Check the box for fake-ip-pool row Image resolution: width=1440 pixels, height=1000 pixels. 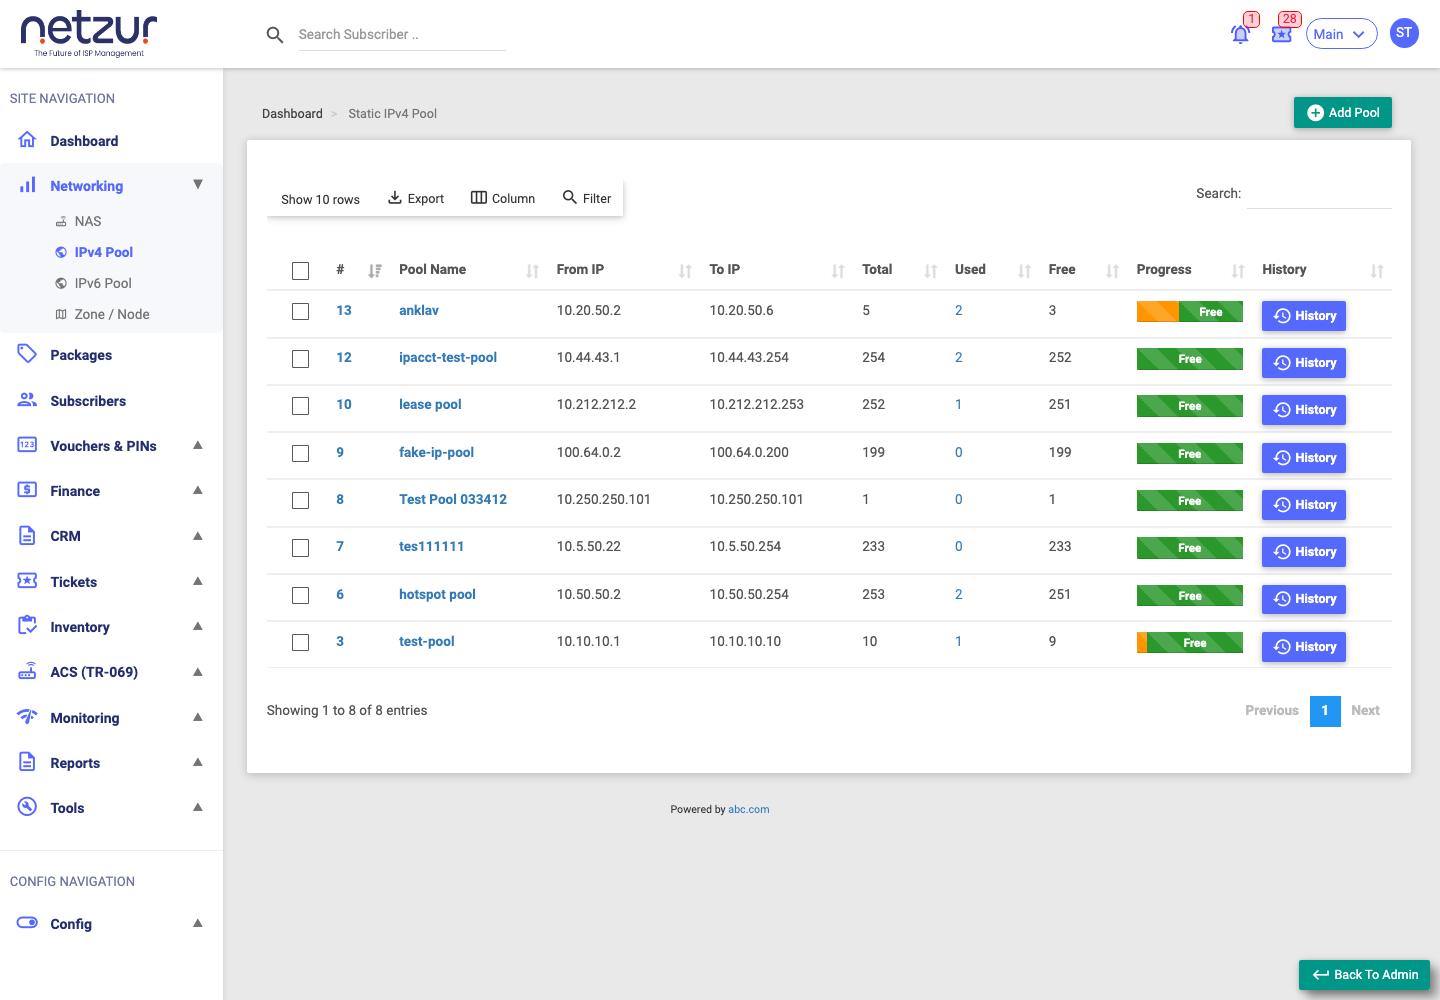tap(300, 453)
